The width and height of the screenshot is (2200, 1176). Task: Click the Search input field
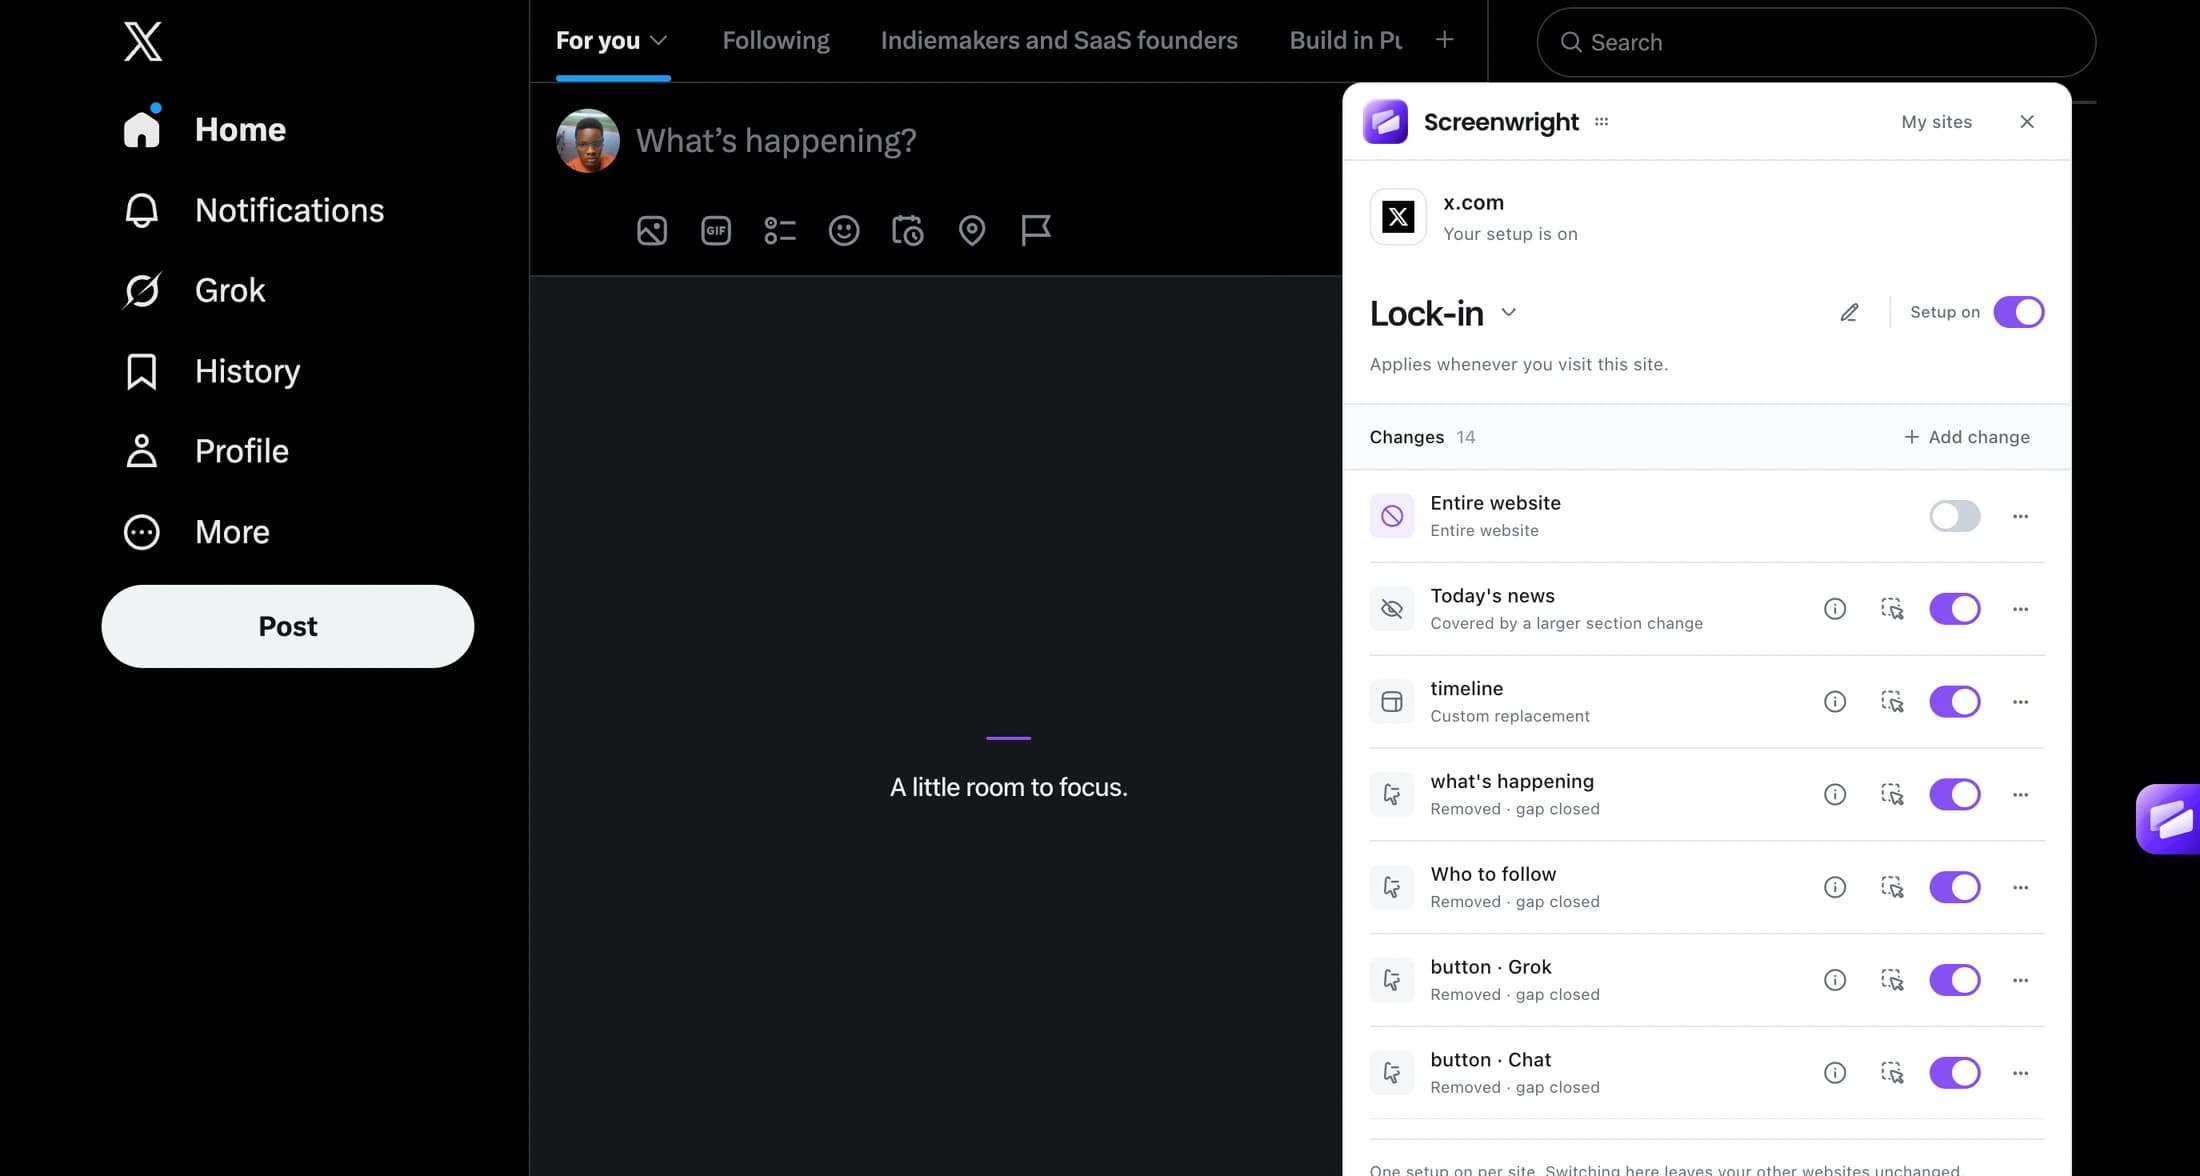1816,42
